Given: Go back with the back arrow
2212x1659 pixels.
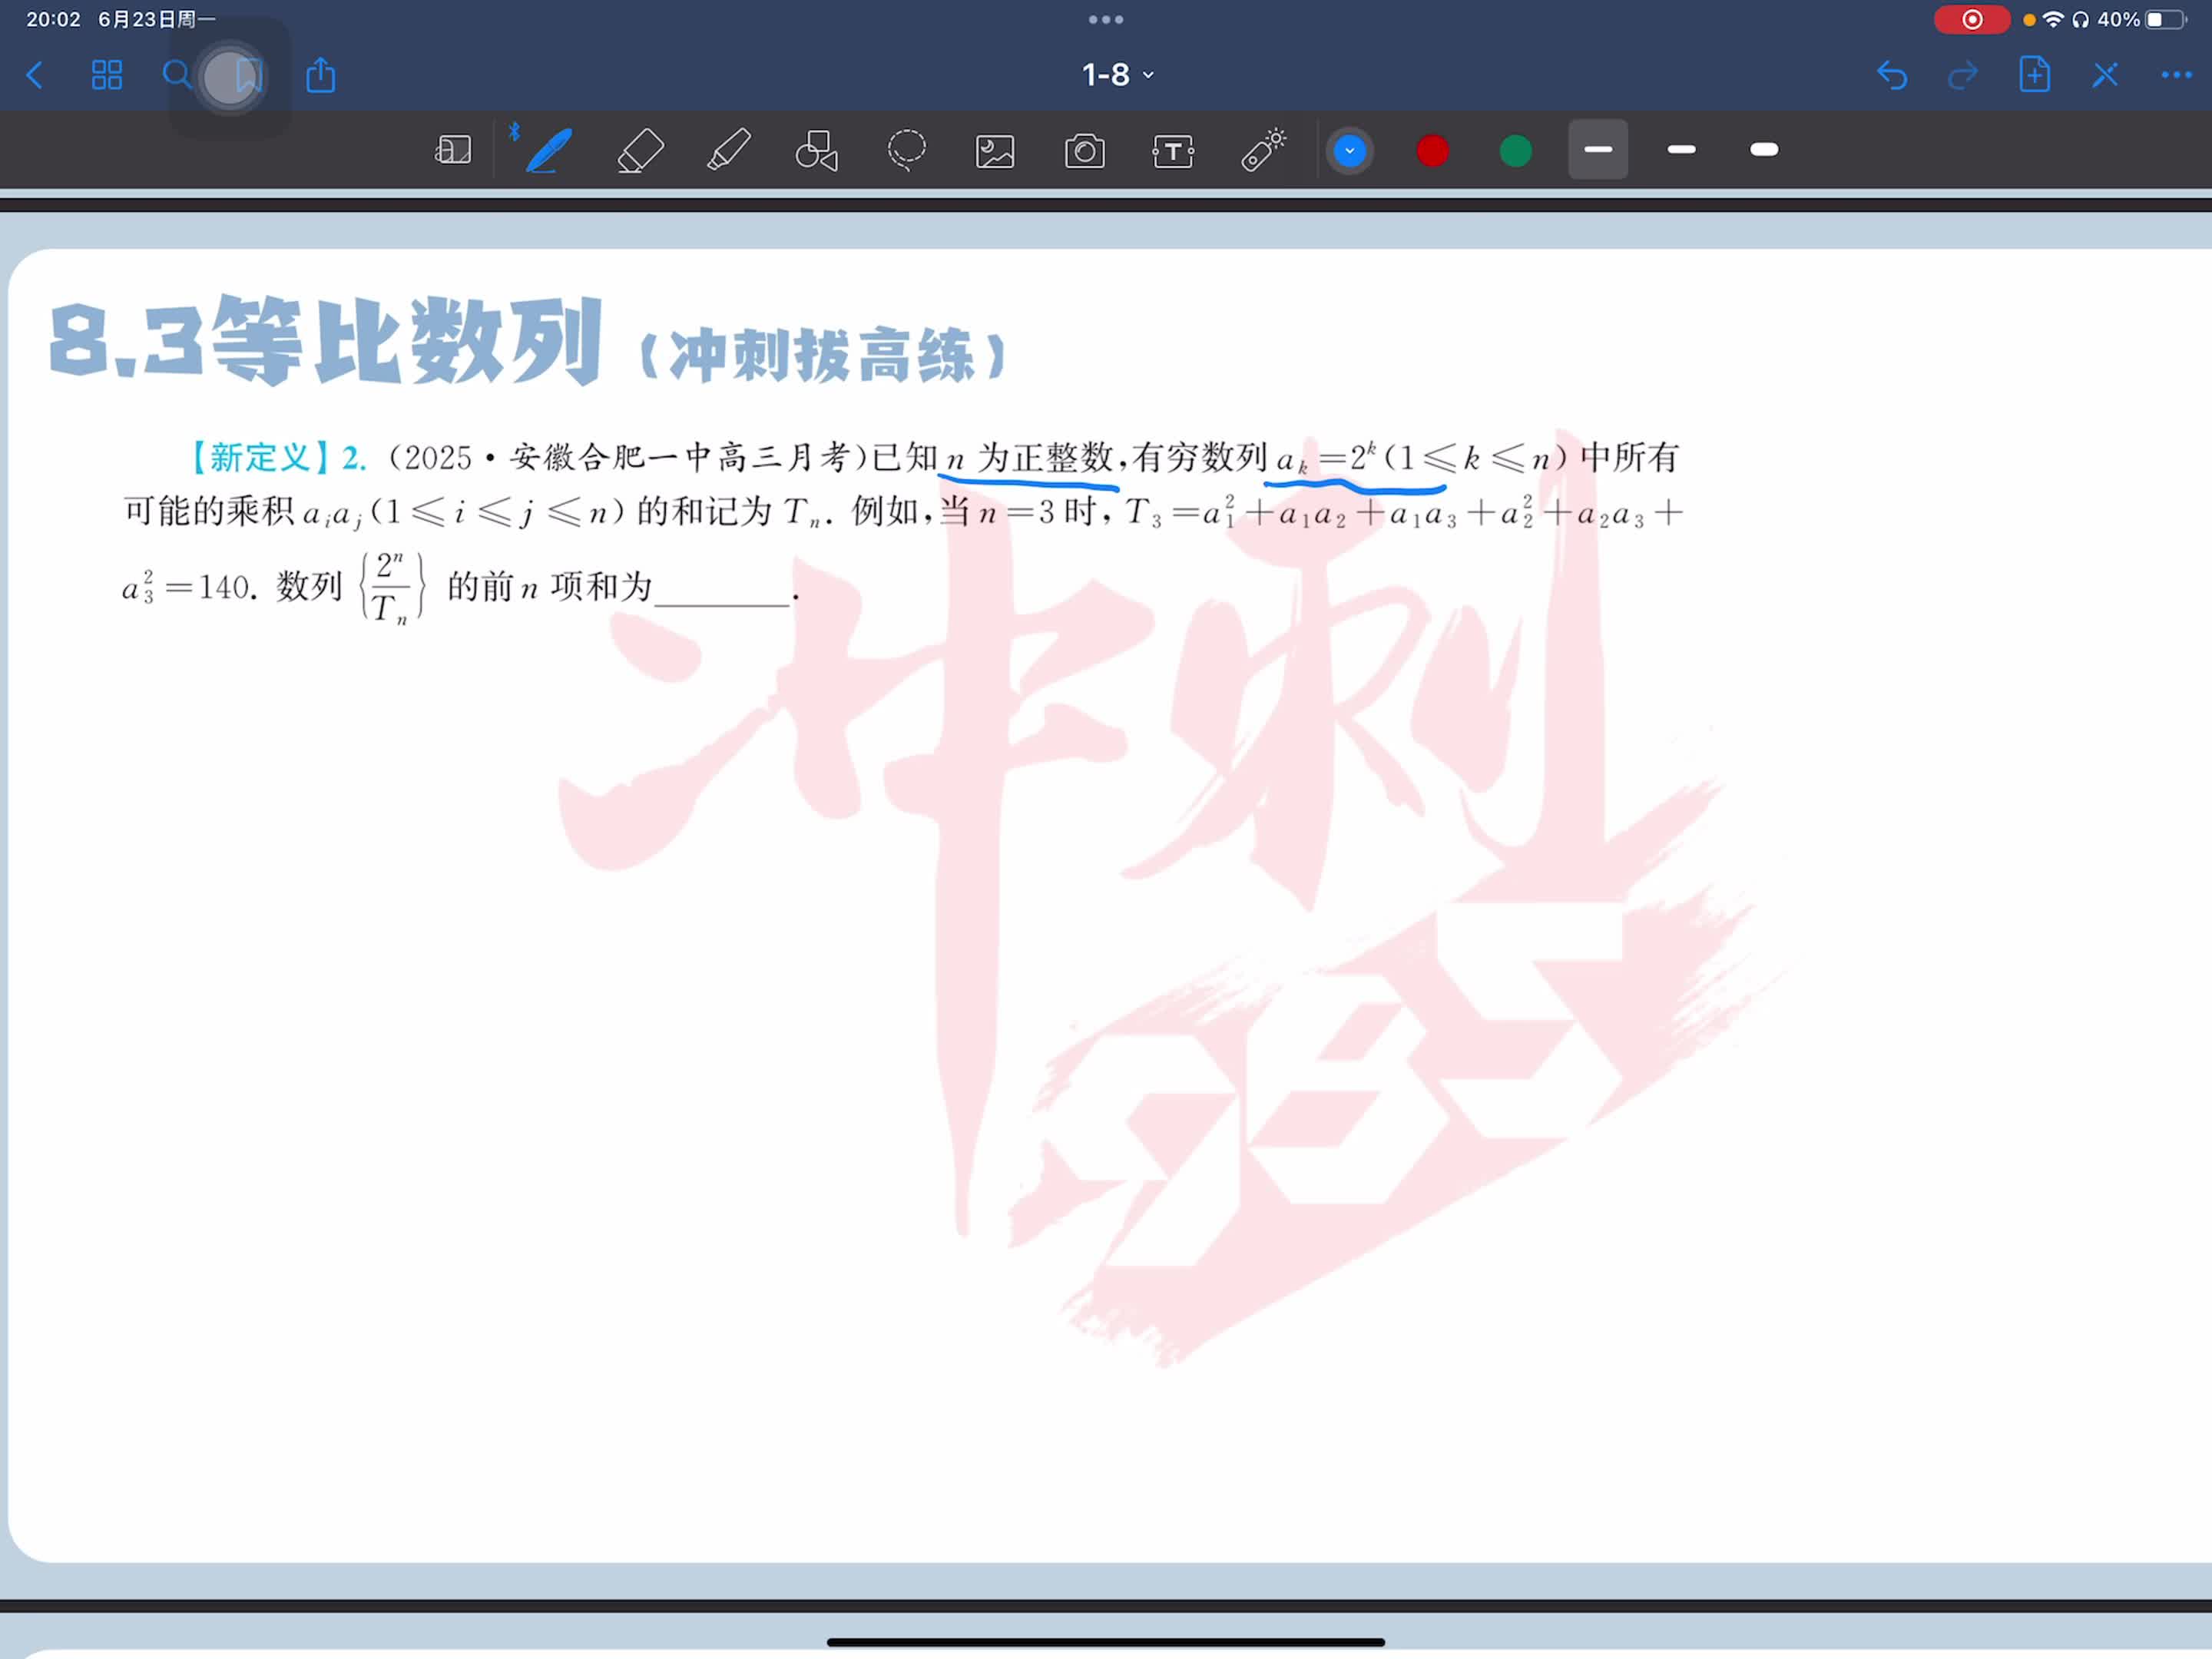Looking at the screenshot, I should pyautogui.click(x=35, y=75).
